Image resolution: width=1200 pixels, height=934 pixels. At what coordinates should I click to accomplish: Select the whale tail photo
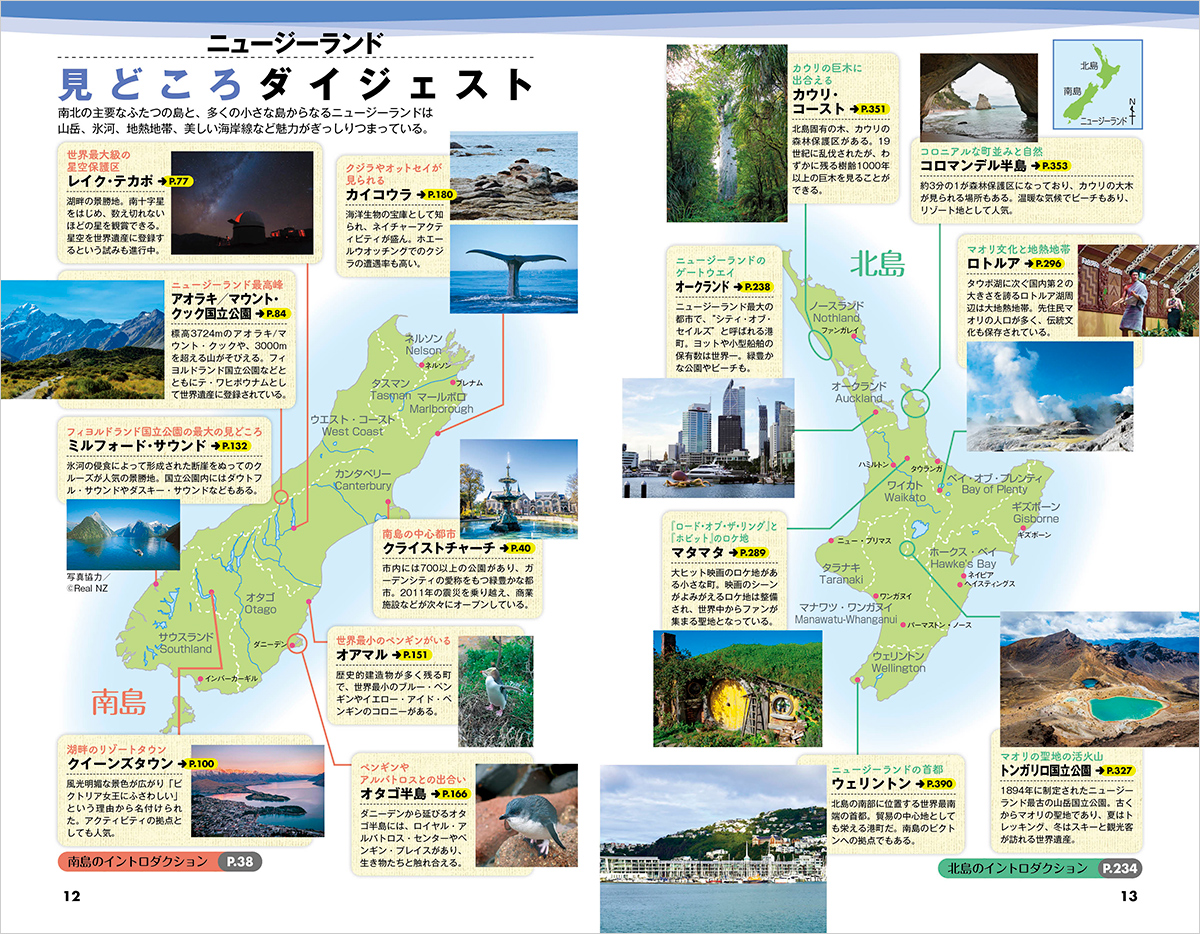pyautogui.click(x=513, y=269)
